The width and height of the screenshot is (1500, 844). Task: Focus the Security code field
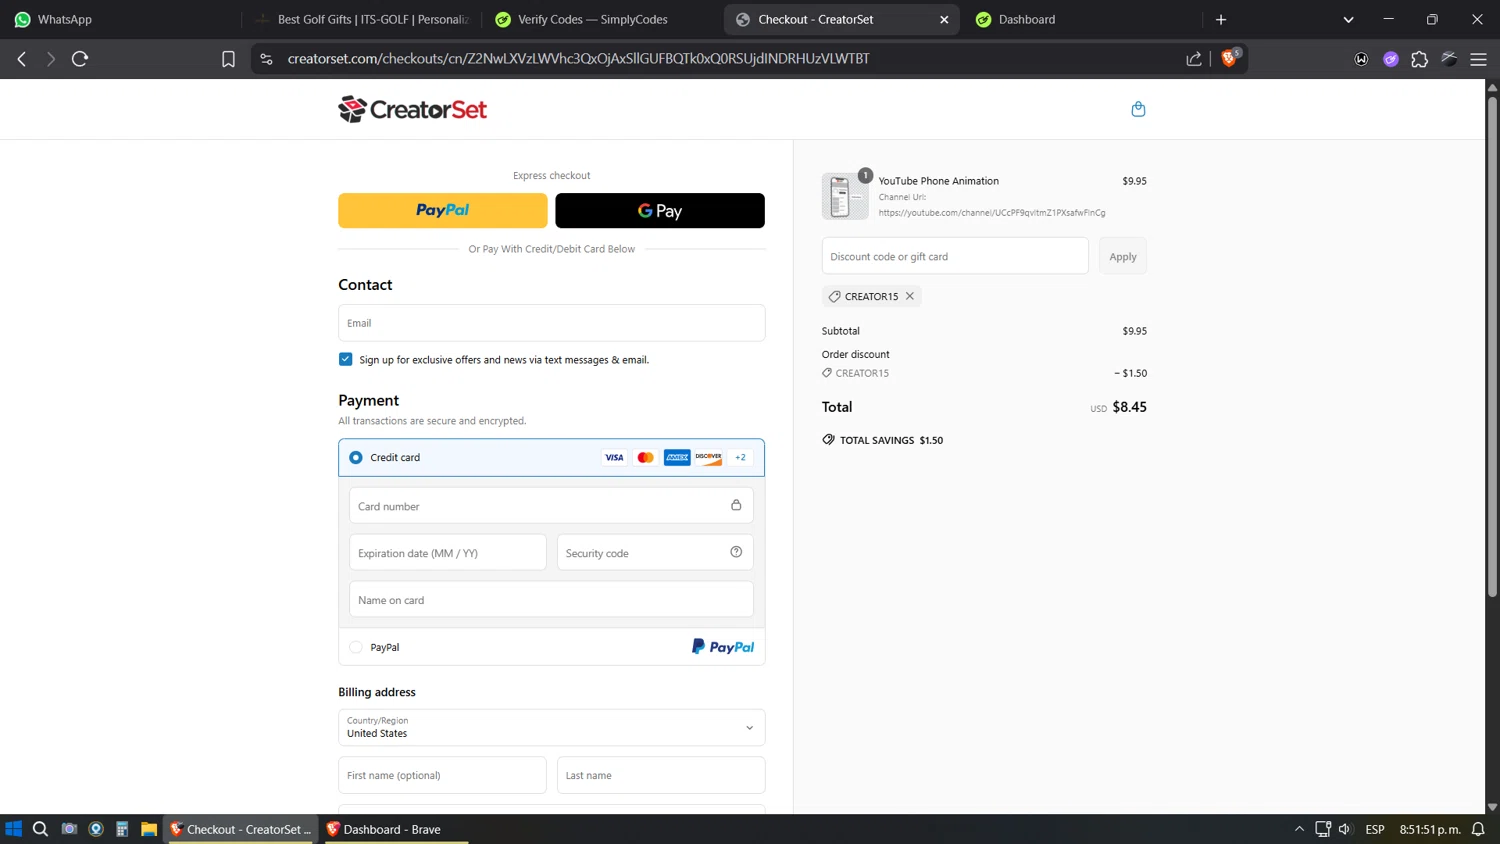[x=655, y=553]
